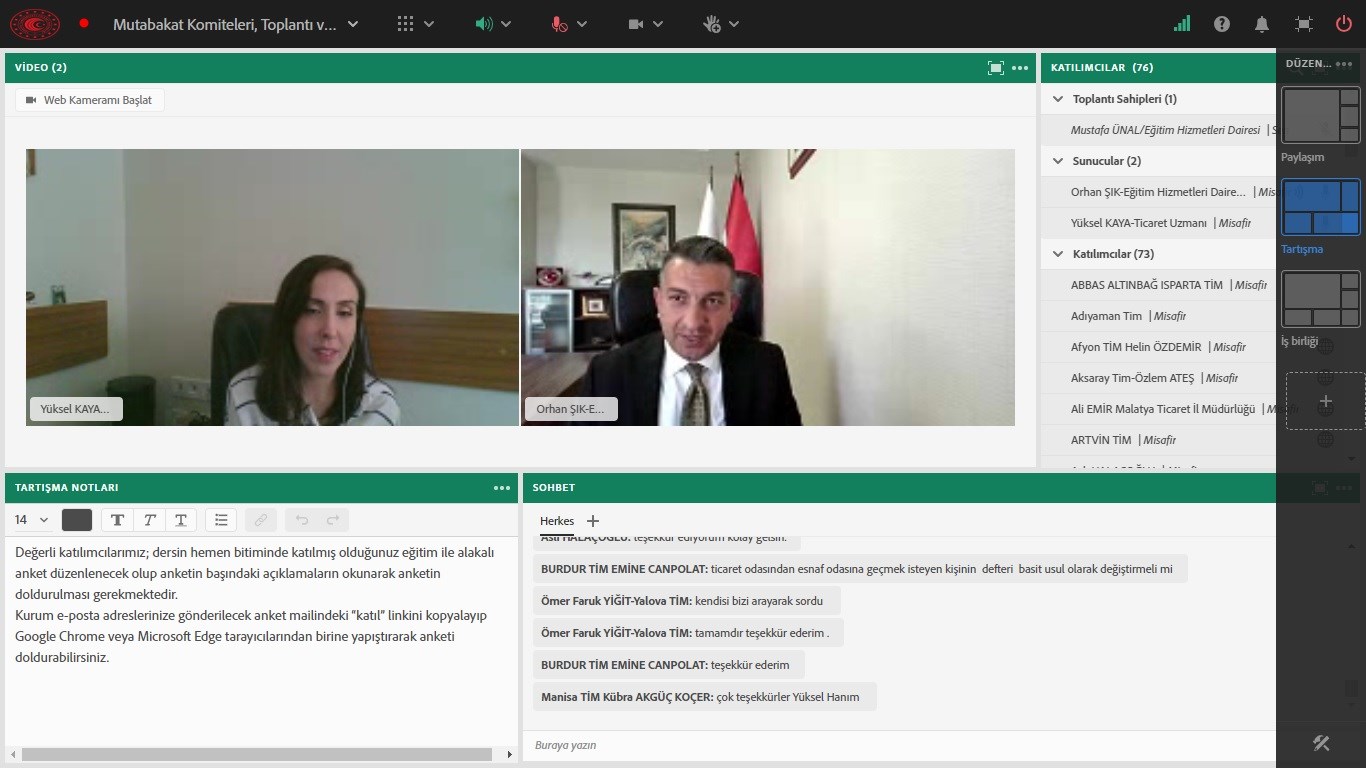Viewport: 1366px width, 768px height.
Task: Expand the chevron beside the pods grid
Action: (x=429, y=24)
